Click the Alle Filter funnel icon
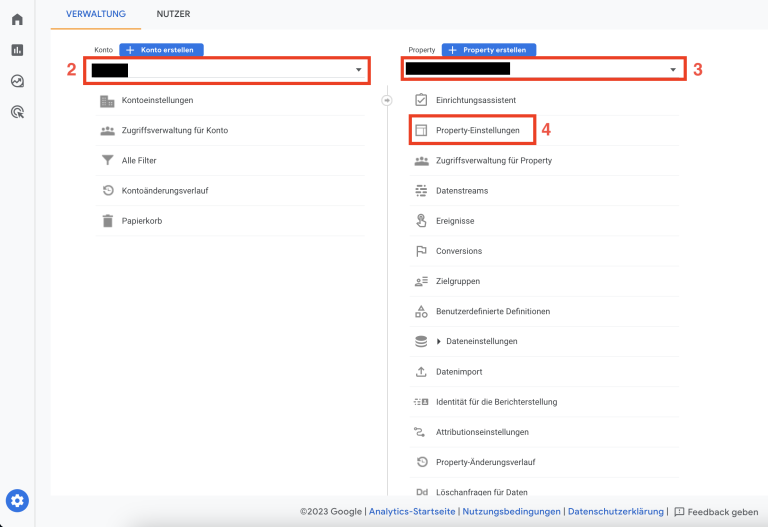Image resolution: width=768 pixels, height=527 pixels. coord(107,161)
